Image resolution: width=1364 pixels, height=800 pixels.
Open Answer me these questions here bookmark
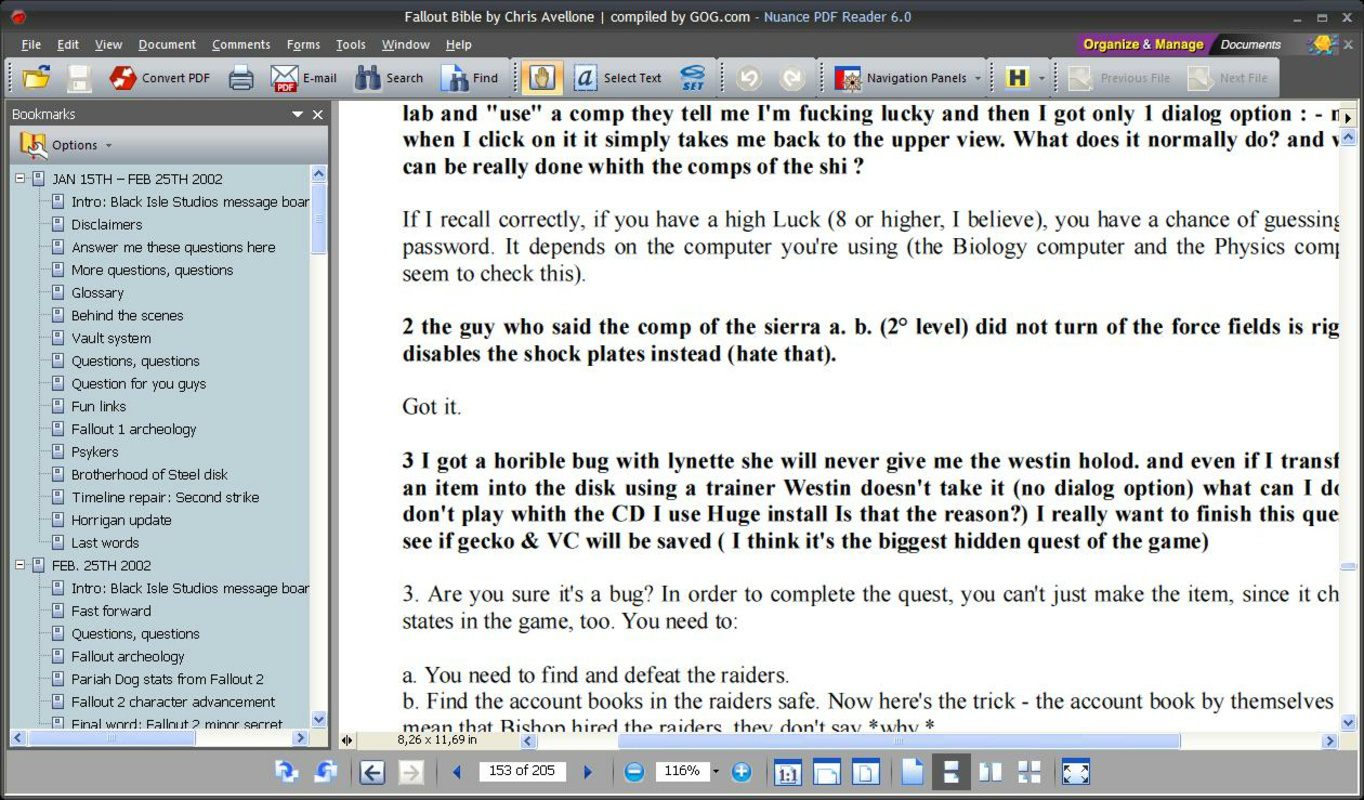point(173,247)
